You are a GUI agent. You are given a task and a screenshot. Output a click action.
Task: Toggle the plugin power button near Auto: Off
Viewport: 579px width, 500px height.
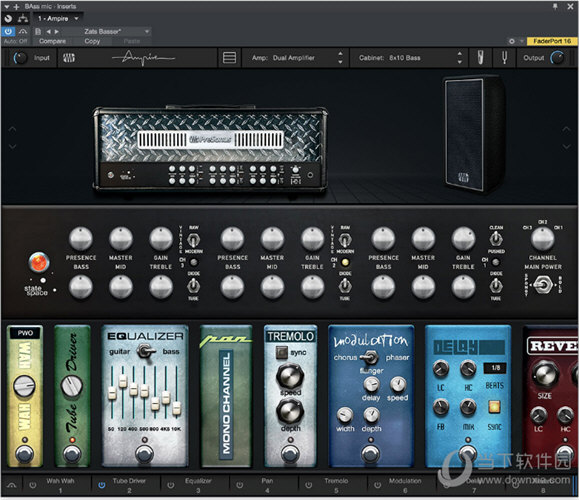click(x=8, y=31)
